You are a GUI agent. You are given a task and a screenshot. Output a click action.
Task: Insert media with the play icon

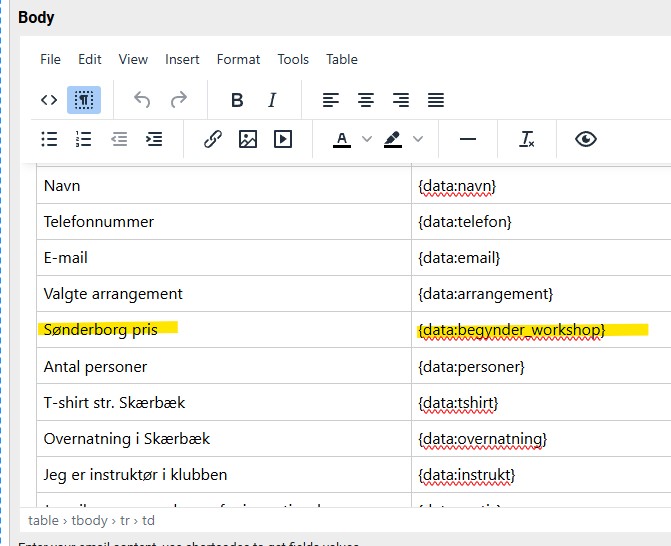pos(283,140)
